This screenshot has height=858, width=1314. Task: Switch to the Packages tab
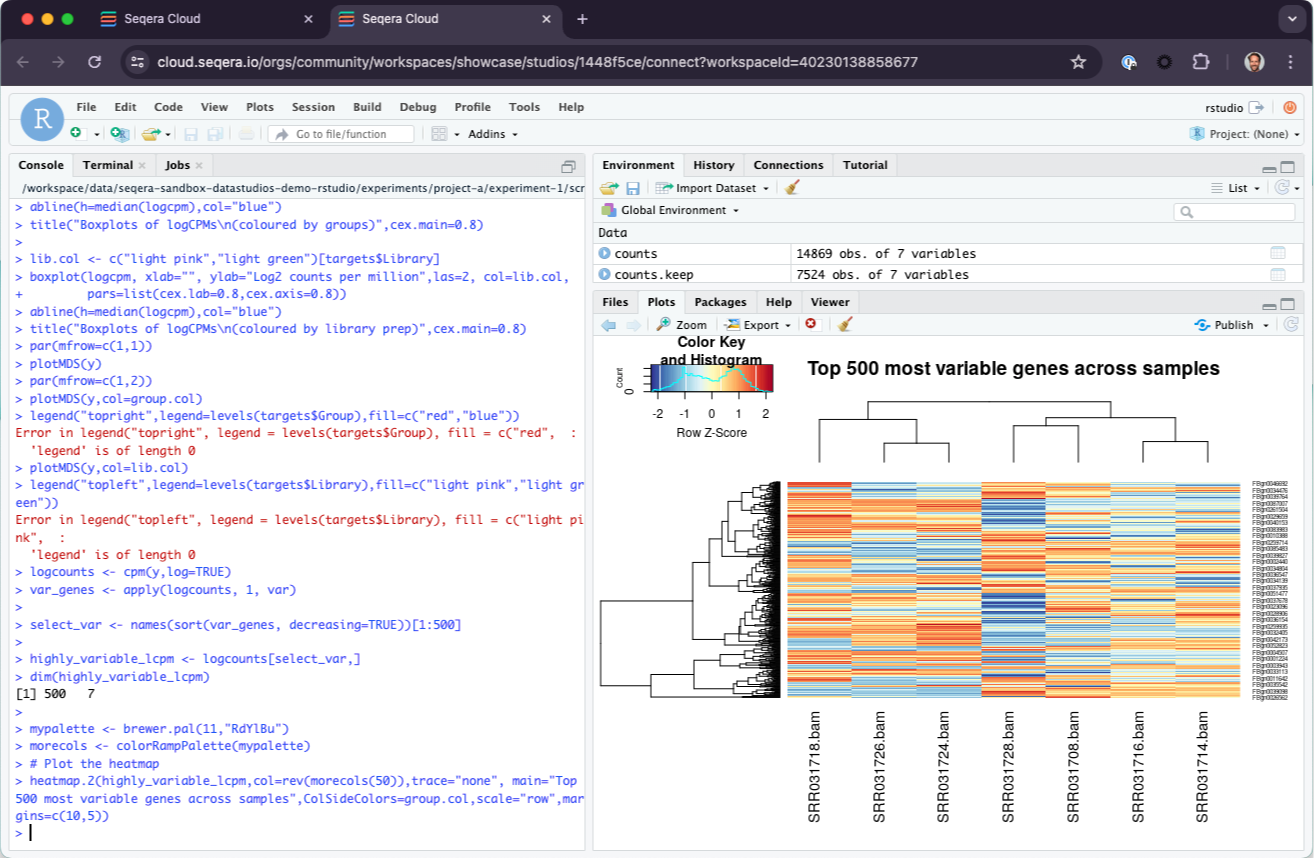(720, 302)
